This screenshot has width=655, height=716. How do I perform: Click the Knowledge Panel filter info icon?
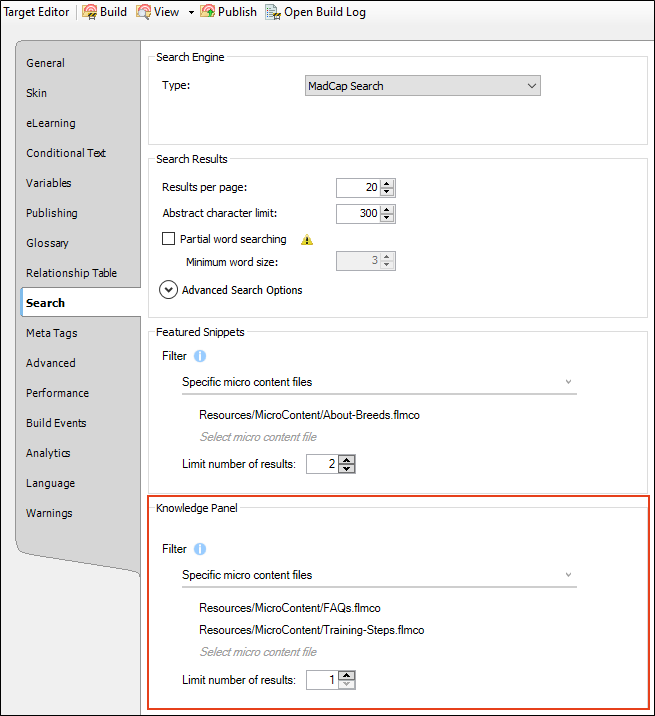point(200,549)
